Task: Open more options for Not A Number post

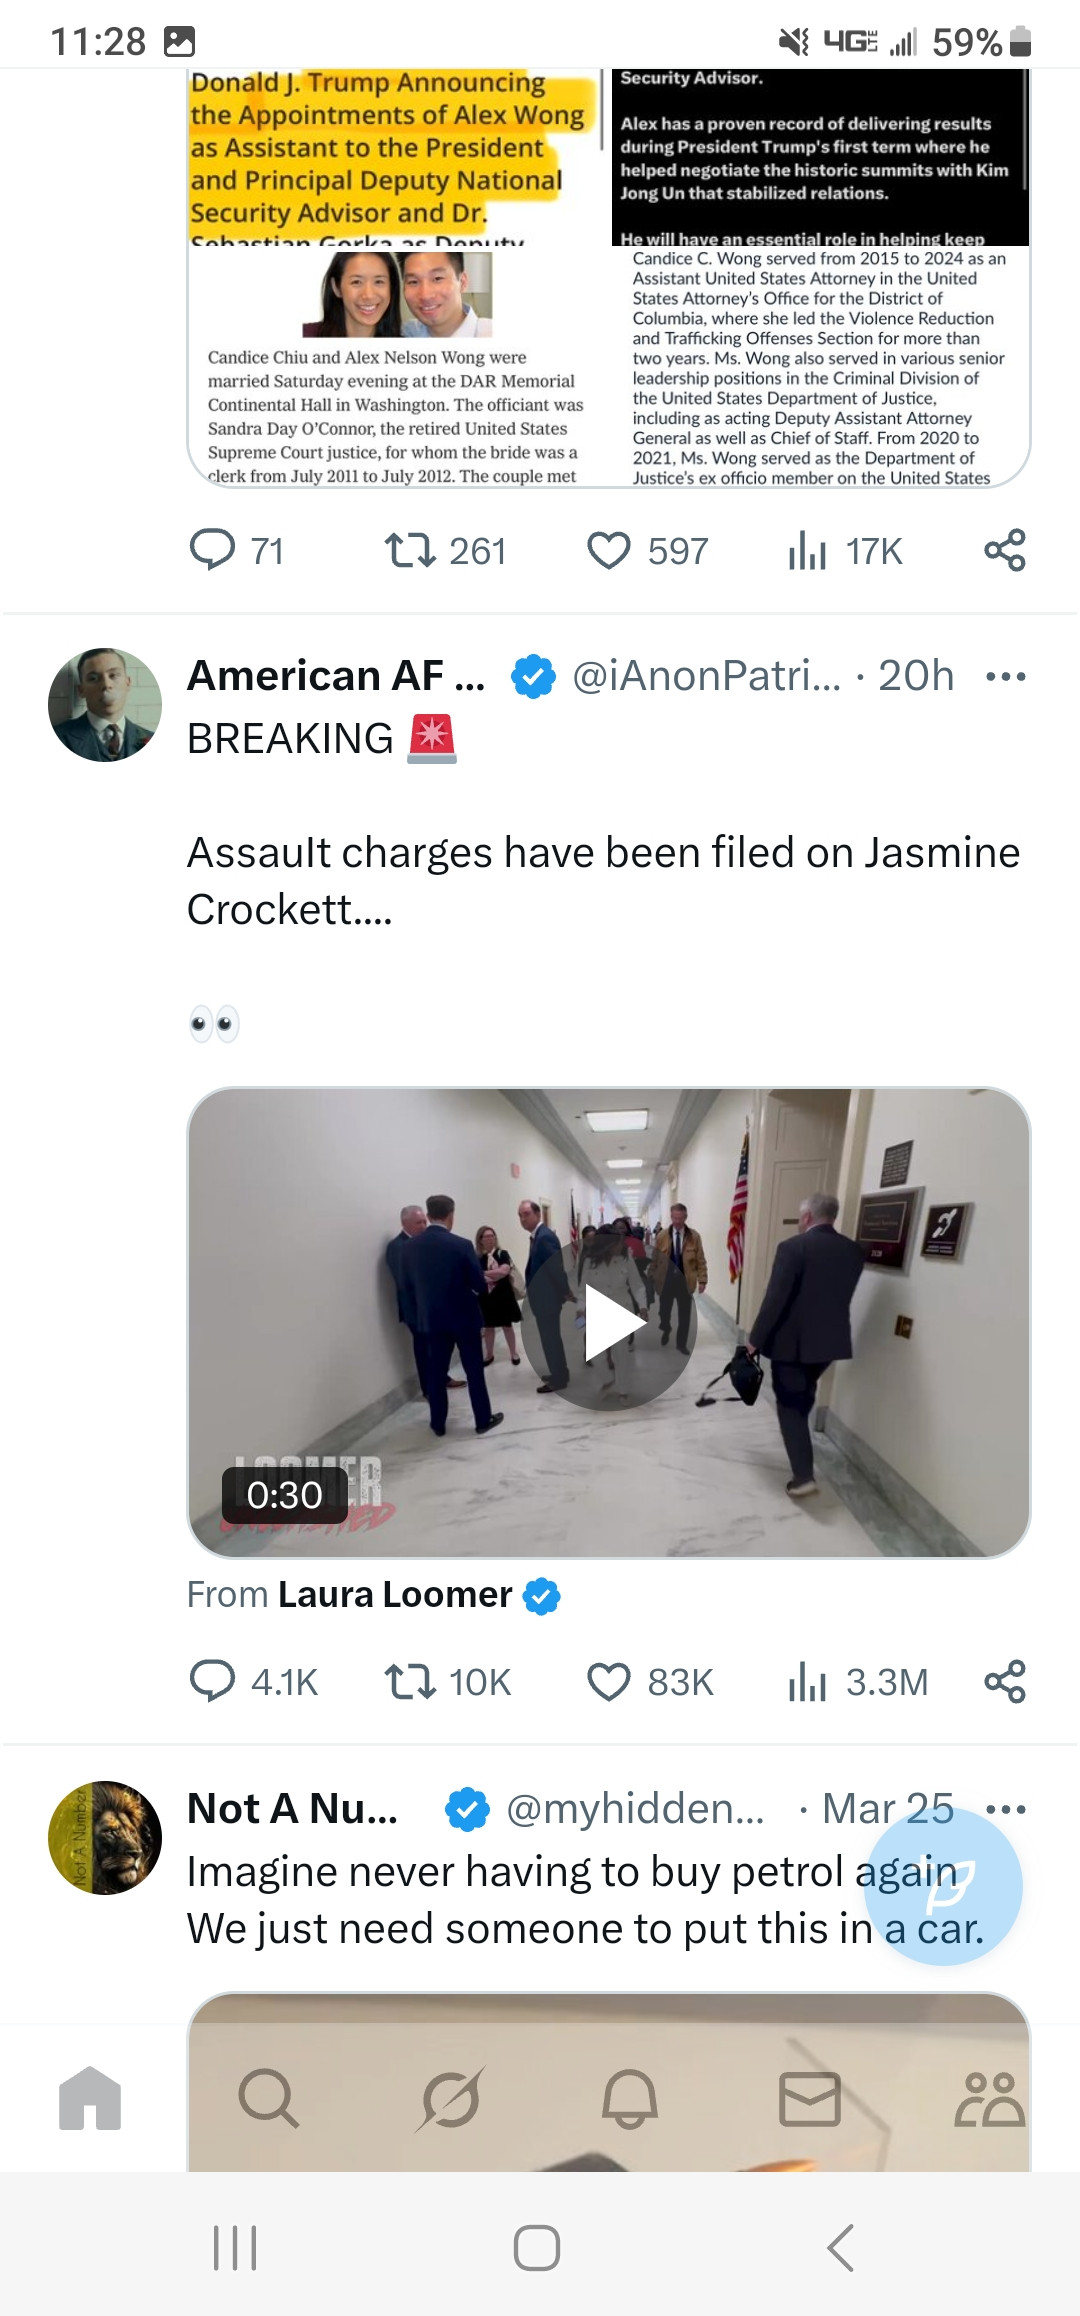Action: click(x=1005, y=1809)
